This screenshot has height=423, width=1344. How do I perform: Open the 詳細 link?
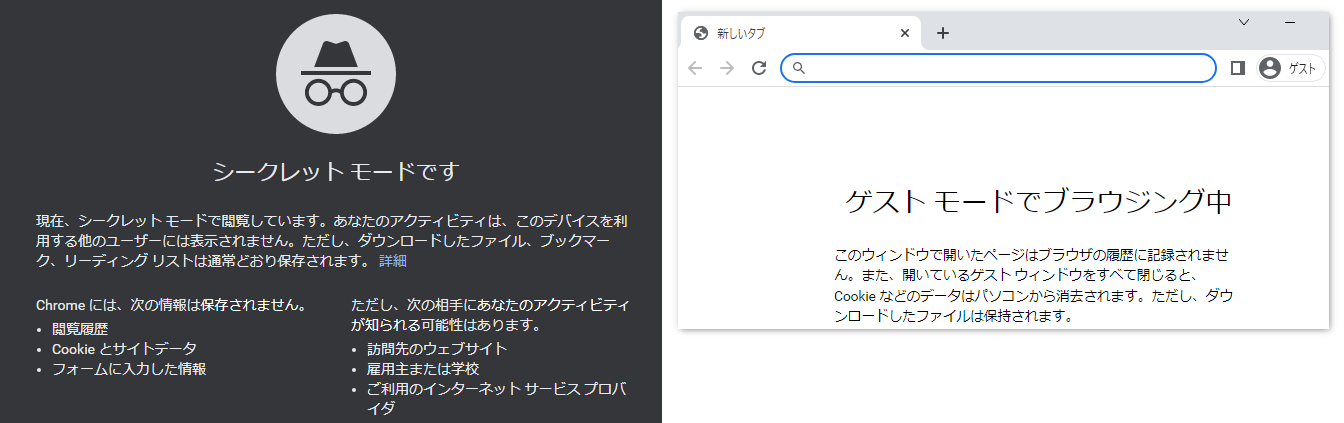click(392, 261)
